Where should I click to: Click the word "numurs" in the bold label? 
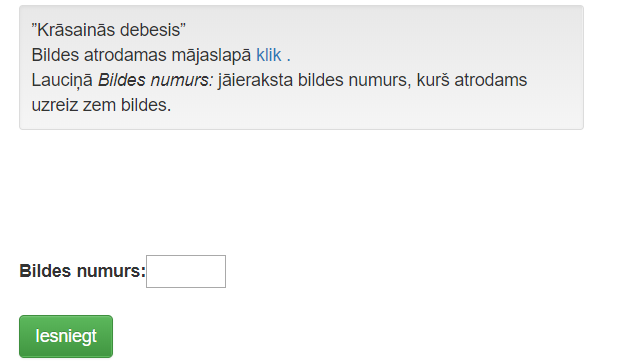pyautogui.click(x=111, y=271)
